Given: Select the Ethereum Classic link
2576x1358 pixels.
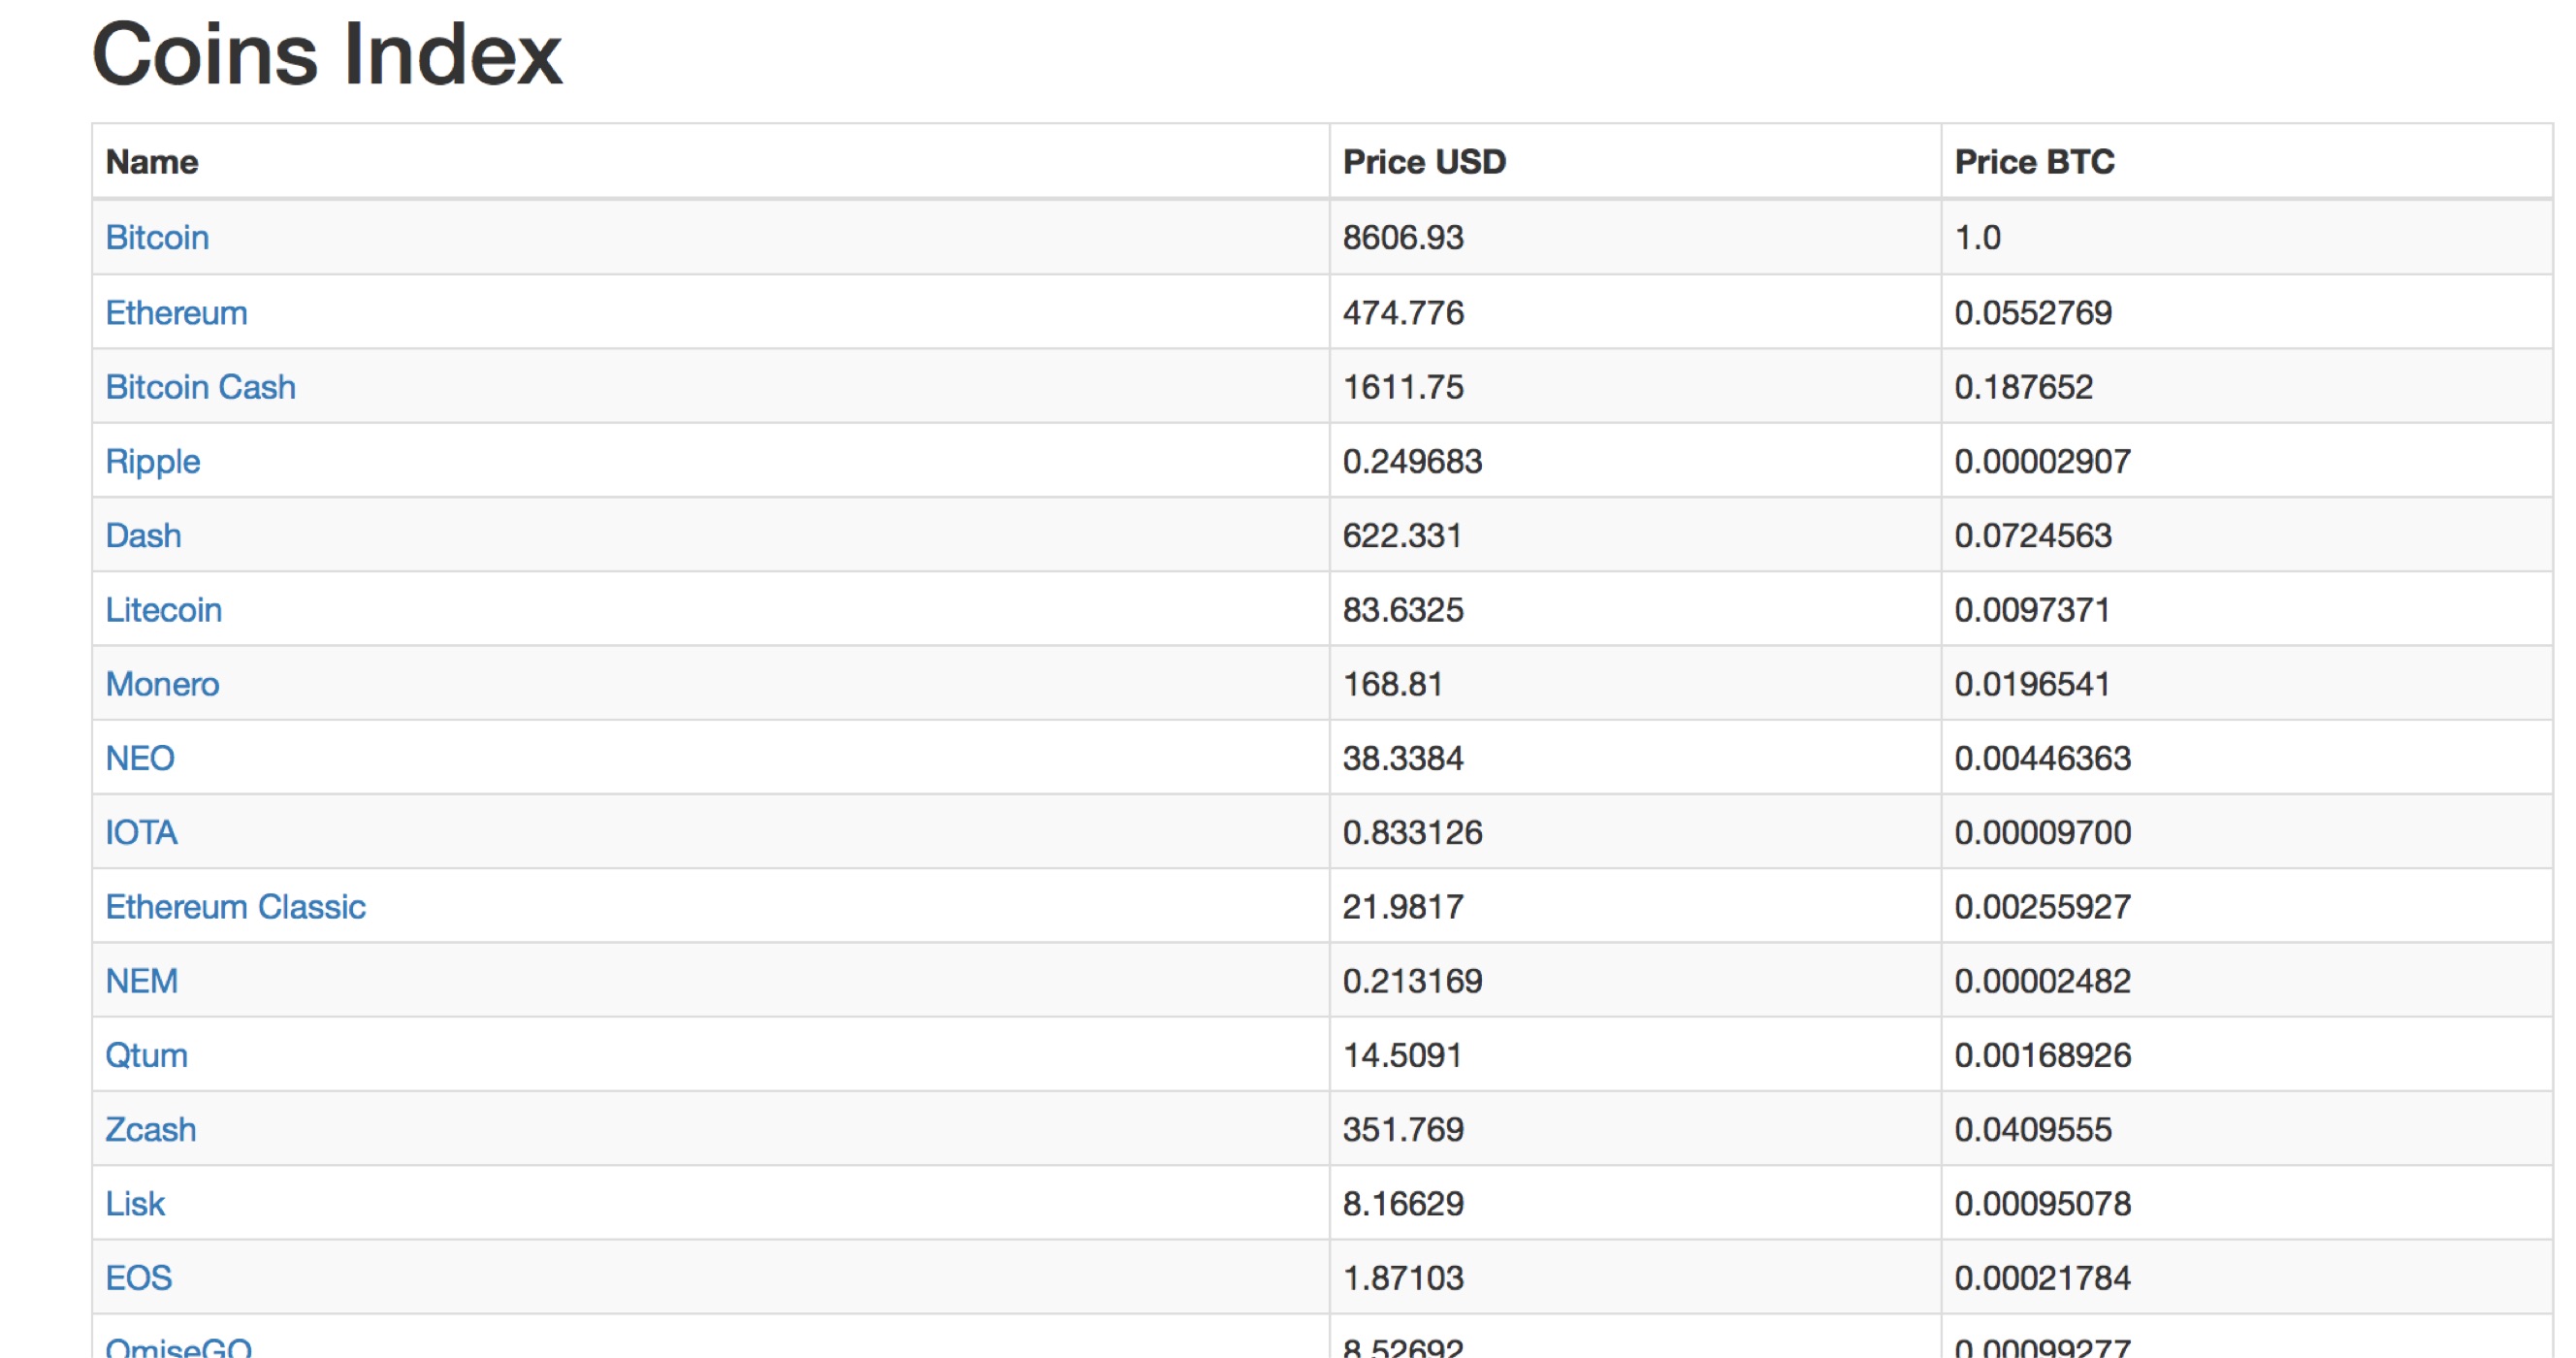Looking at the screenshot, I should (235, 907).
